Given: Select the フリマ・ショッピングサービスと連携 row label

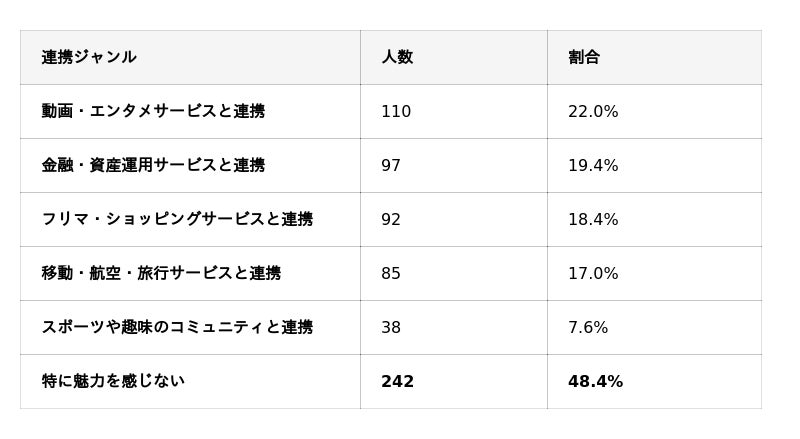Looking at the screenshot, I should pos(177,219).
